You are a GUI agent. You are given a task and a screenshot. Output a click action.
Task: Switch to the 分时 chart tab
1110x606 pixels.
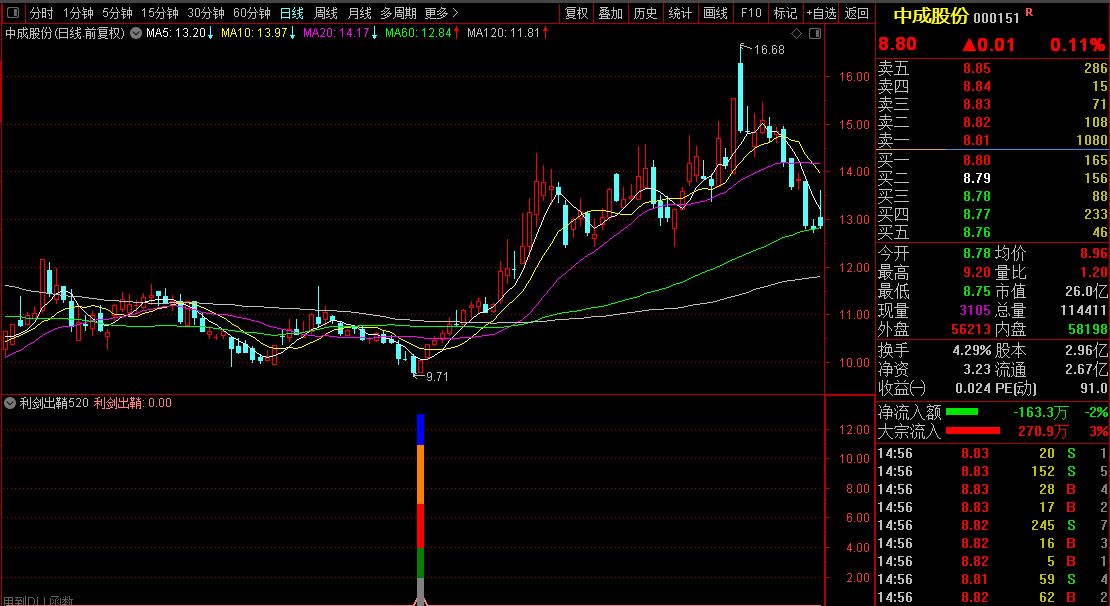point(41,13)
